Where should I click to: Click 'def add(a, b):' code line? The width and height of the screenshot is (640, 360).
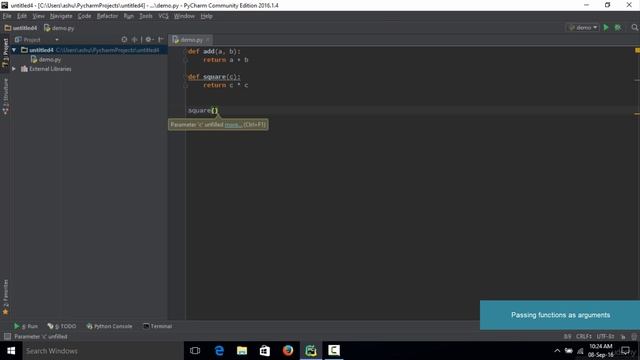pyautogui.click(x=214, y=51)
